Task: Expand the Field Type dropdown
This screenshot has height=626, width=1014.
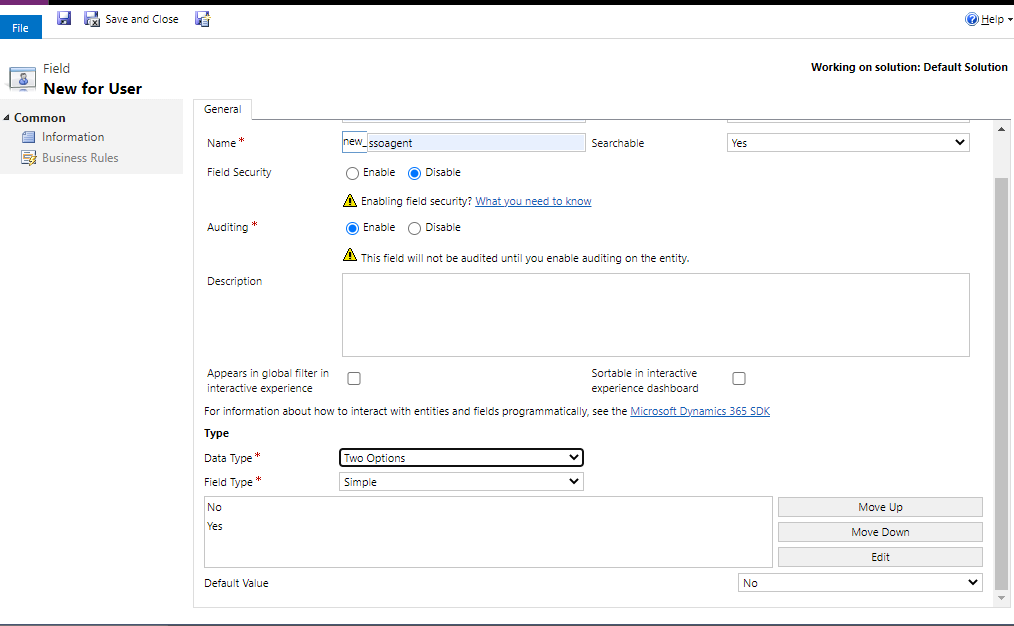Action: (461, 482)
